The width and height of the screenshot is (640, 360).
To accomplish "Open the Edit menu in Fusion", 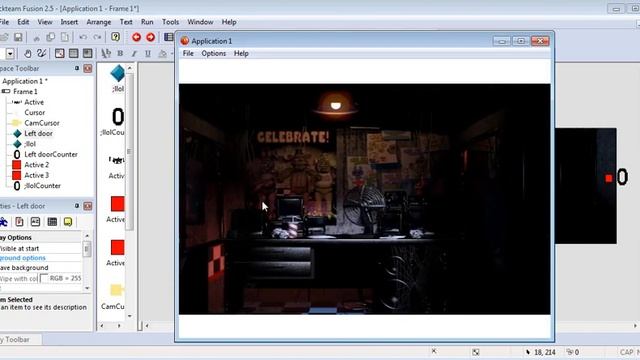I will [x=23, y=22].
